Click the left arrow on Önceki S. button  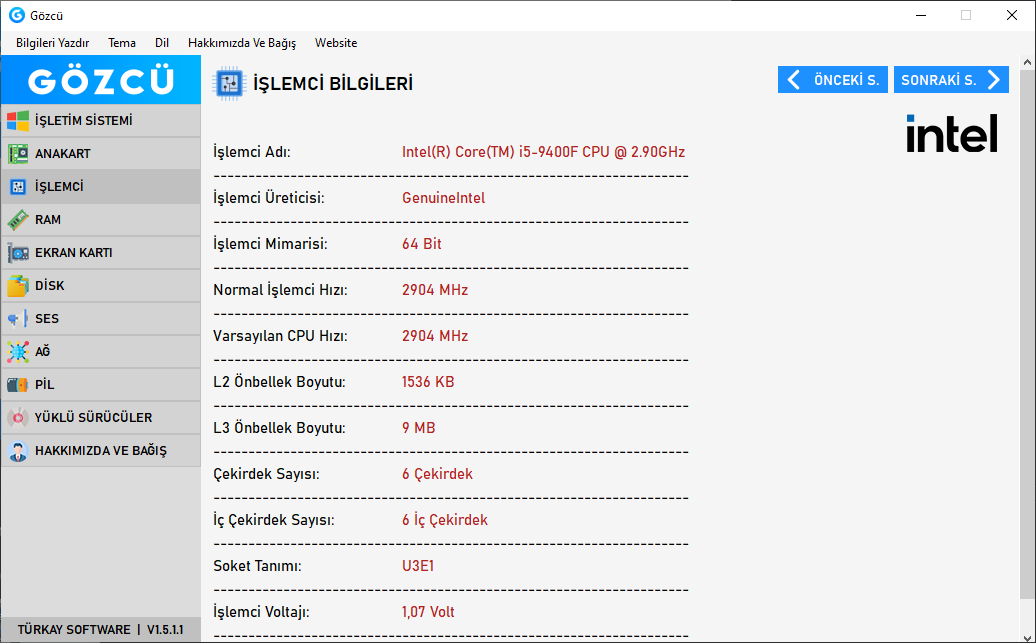click(794, 80)
